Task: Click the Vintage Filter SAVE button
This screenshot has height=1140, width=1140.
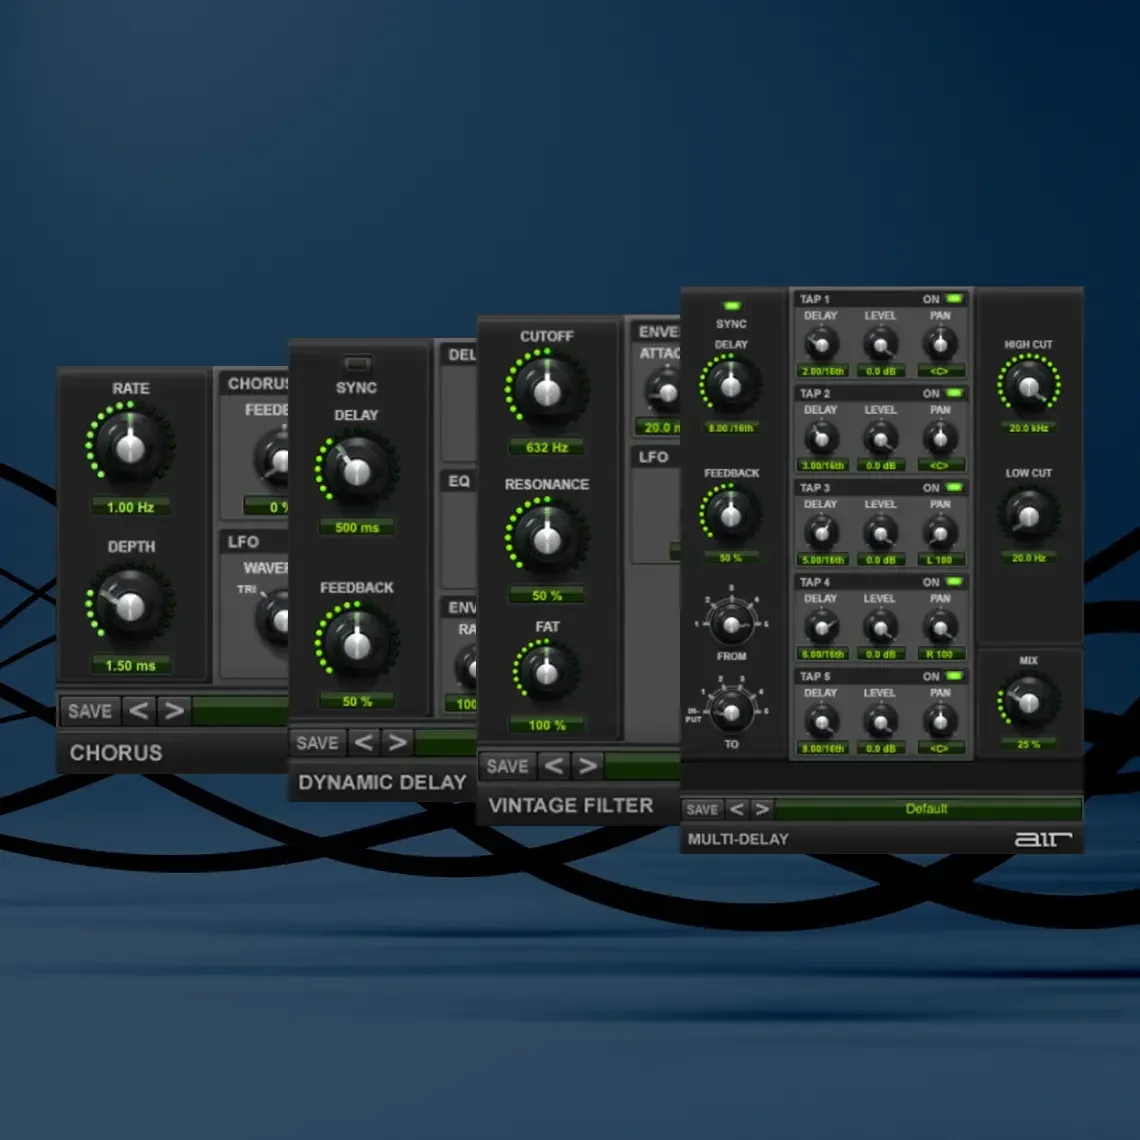Action: point(507,766)
